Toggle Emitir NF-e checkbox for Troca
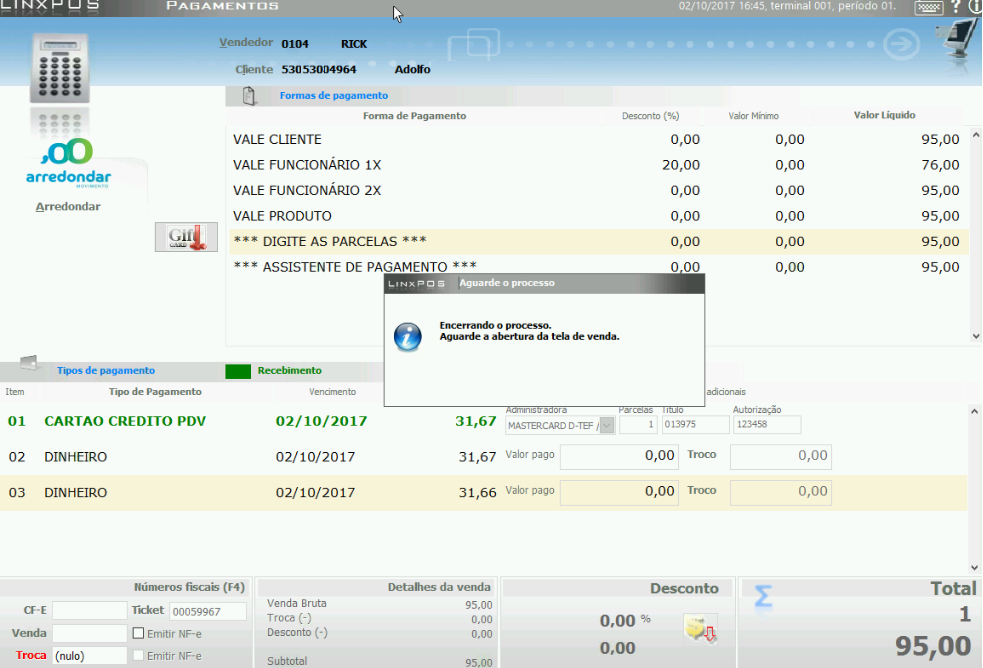 pyautogui.click(x=139, y=655)
